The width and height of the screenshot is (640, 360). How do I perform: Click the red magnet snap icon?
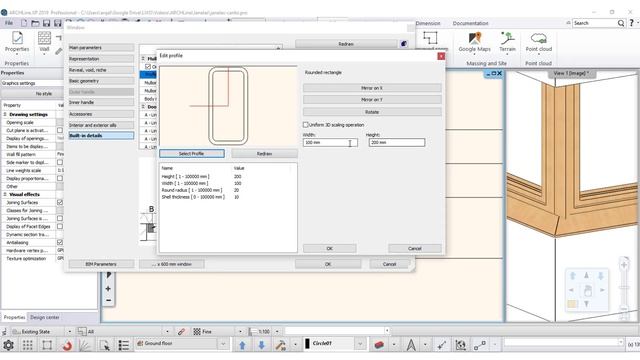click(x=67, y=345)
